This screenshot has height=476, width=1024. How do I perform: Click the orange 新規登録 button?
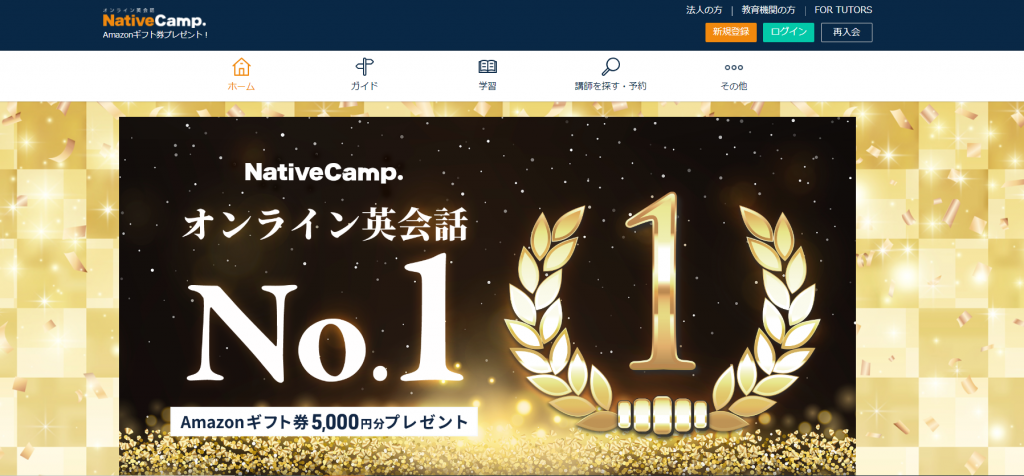pyautogui.click(x=731, y=32)
